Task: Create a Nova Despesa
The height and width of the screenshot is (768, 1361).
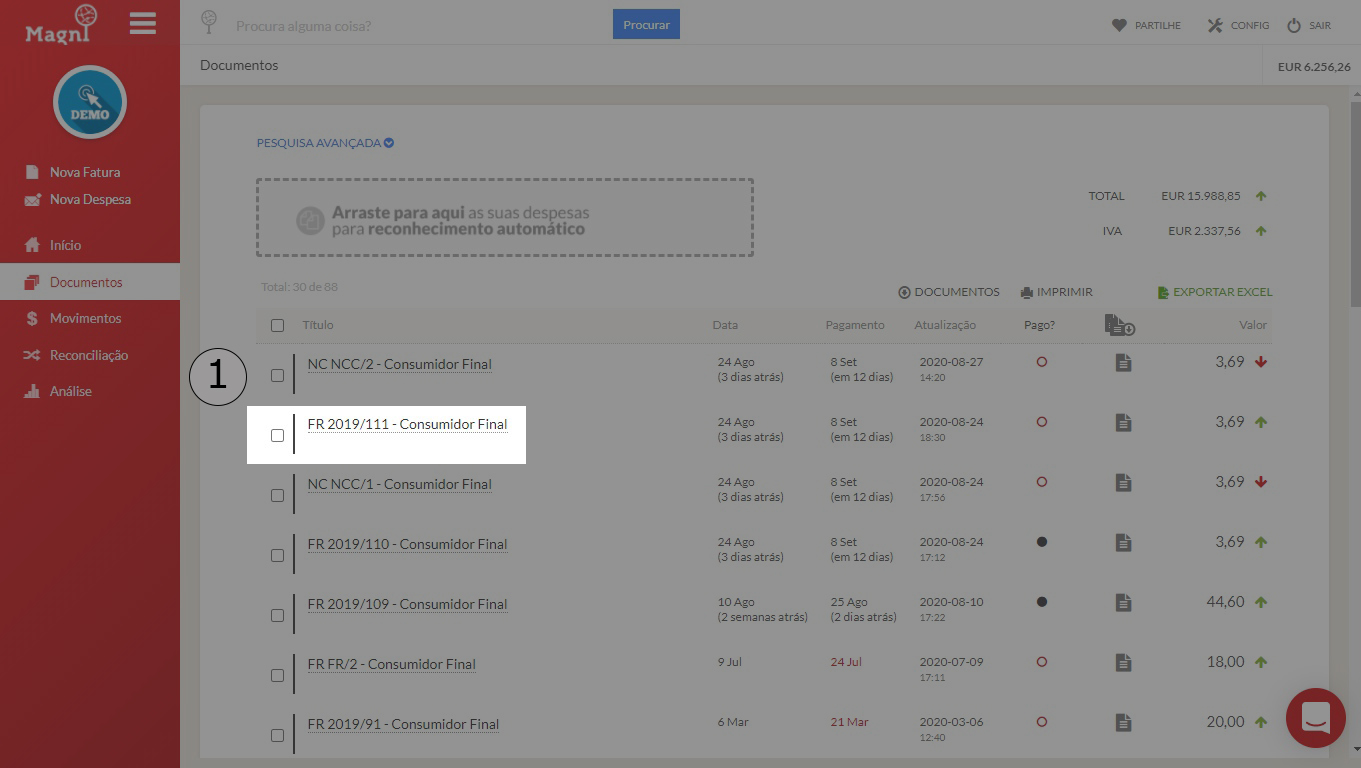Action: (90, 199)
